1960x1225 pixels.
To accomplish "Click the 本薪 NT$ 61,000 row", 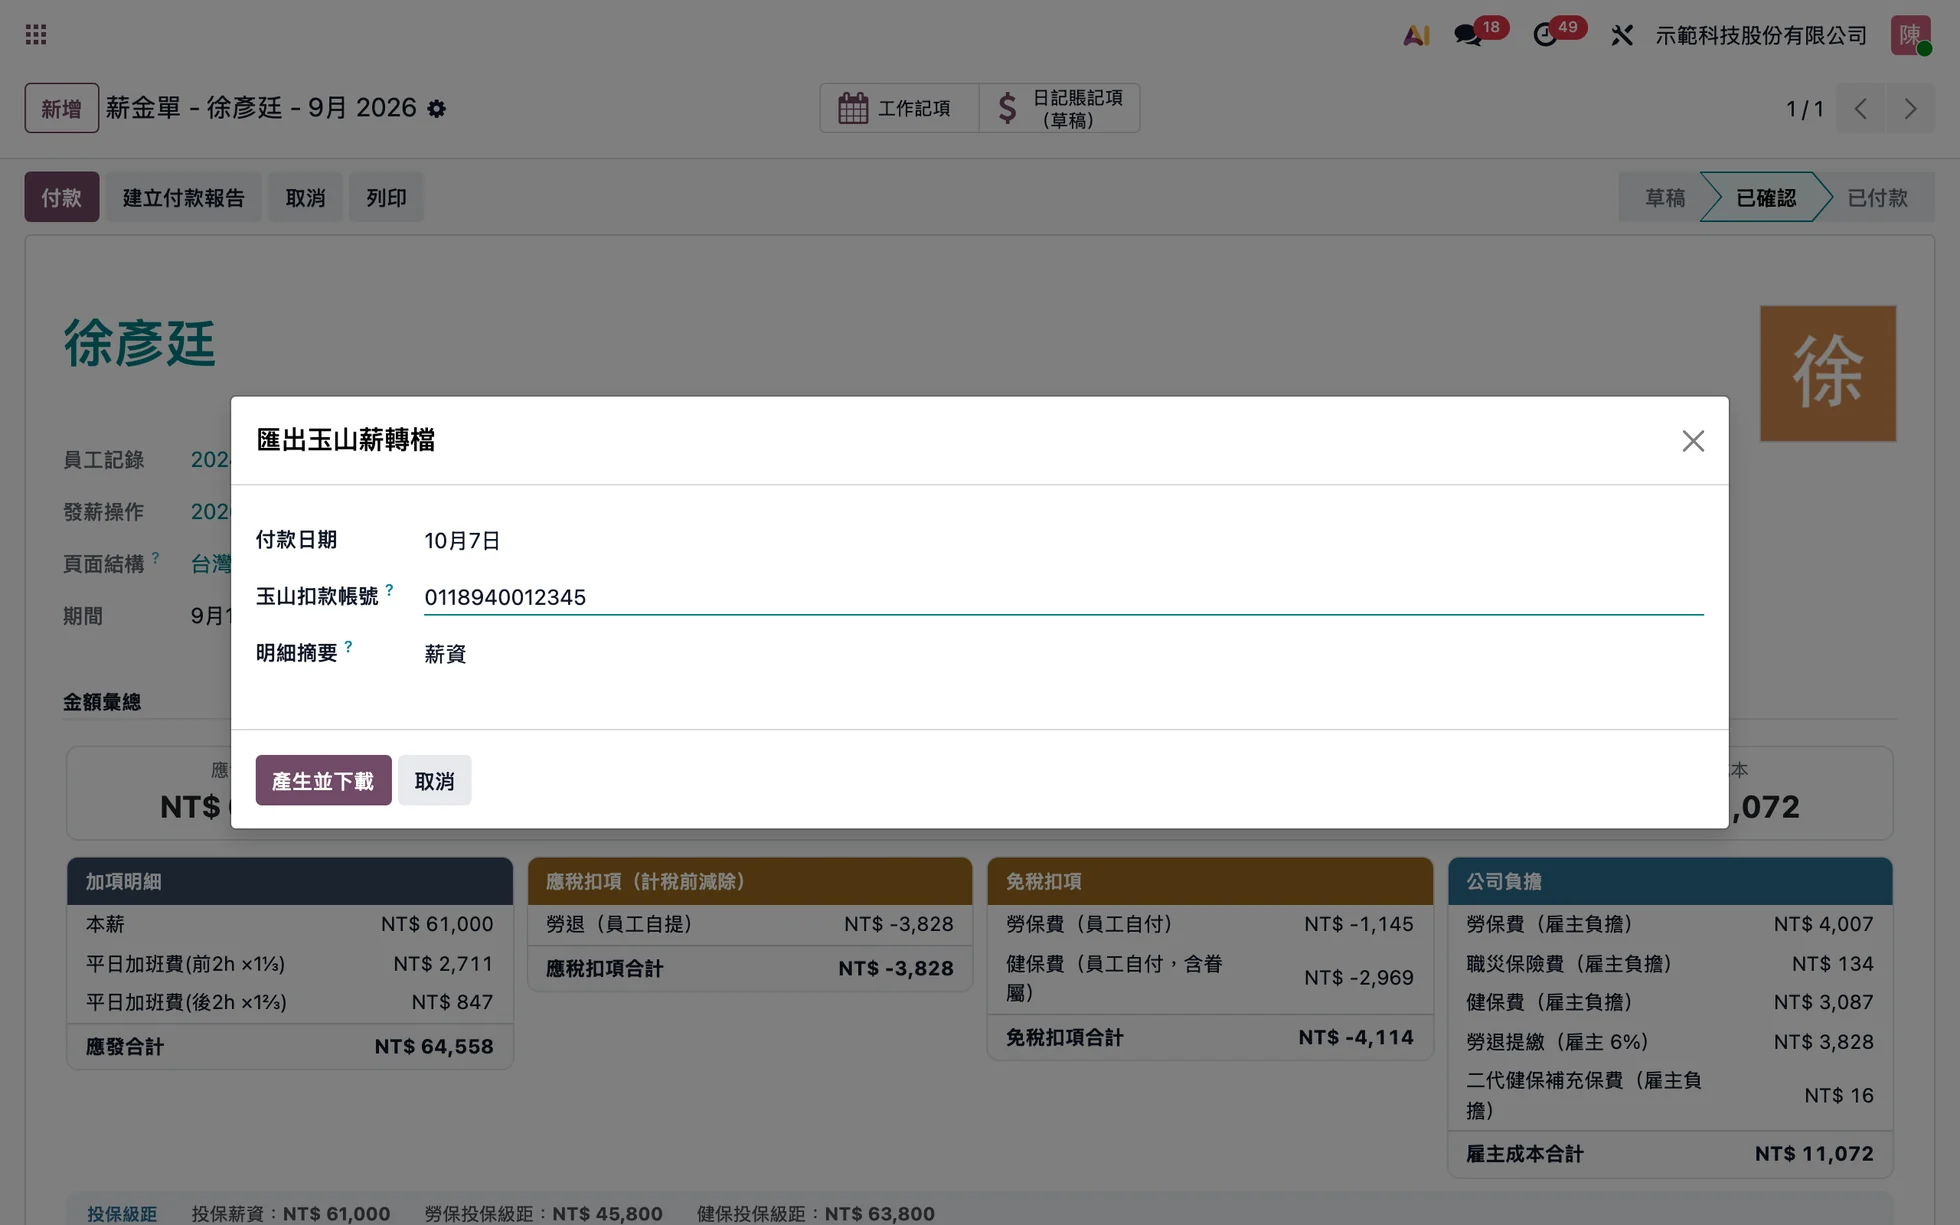I will point(290,924).
